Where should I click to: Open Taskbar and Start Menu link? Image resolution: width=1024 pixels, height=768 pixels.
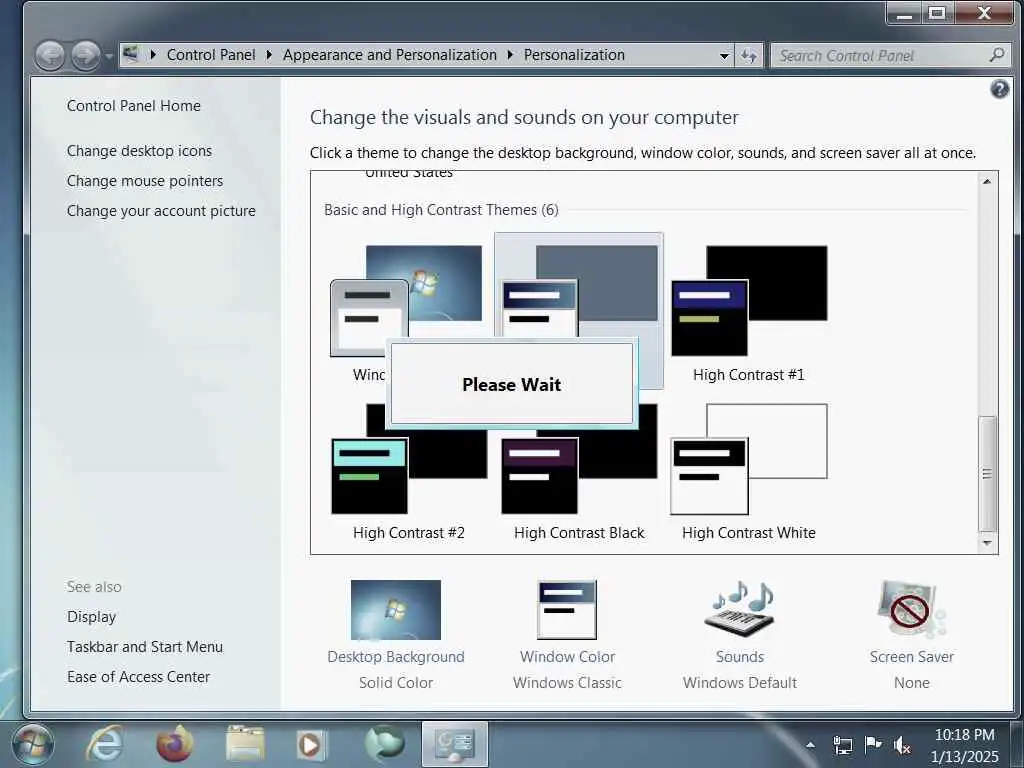[145, 647]
